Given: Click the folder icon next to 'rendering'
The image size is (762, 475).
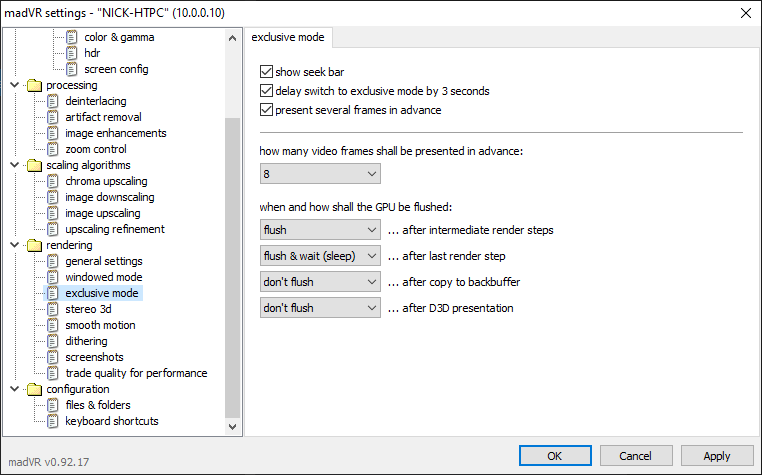Looking at the screenshot, I should coord(35,245).
